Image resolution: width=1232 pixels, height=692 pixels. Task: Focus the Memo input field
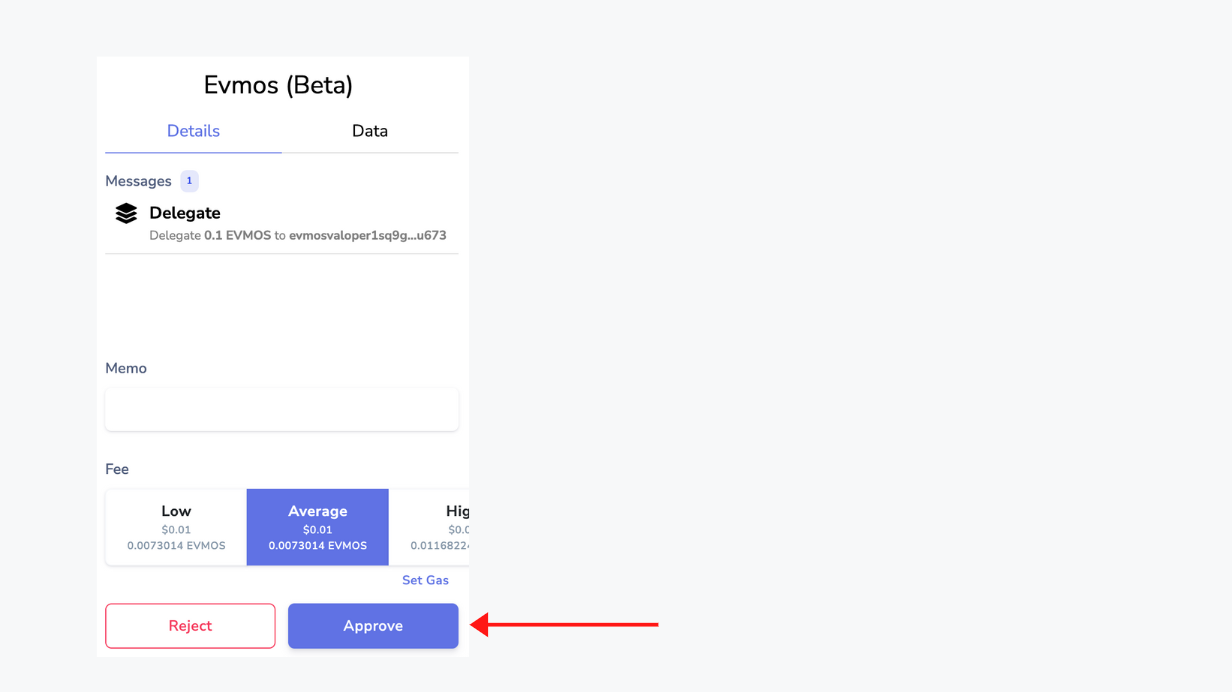coord(282,410)
